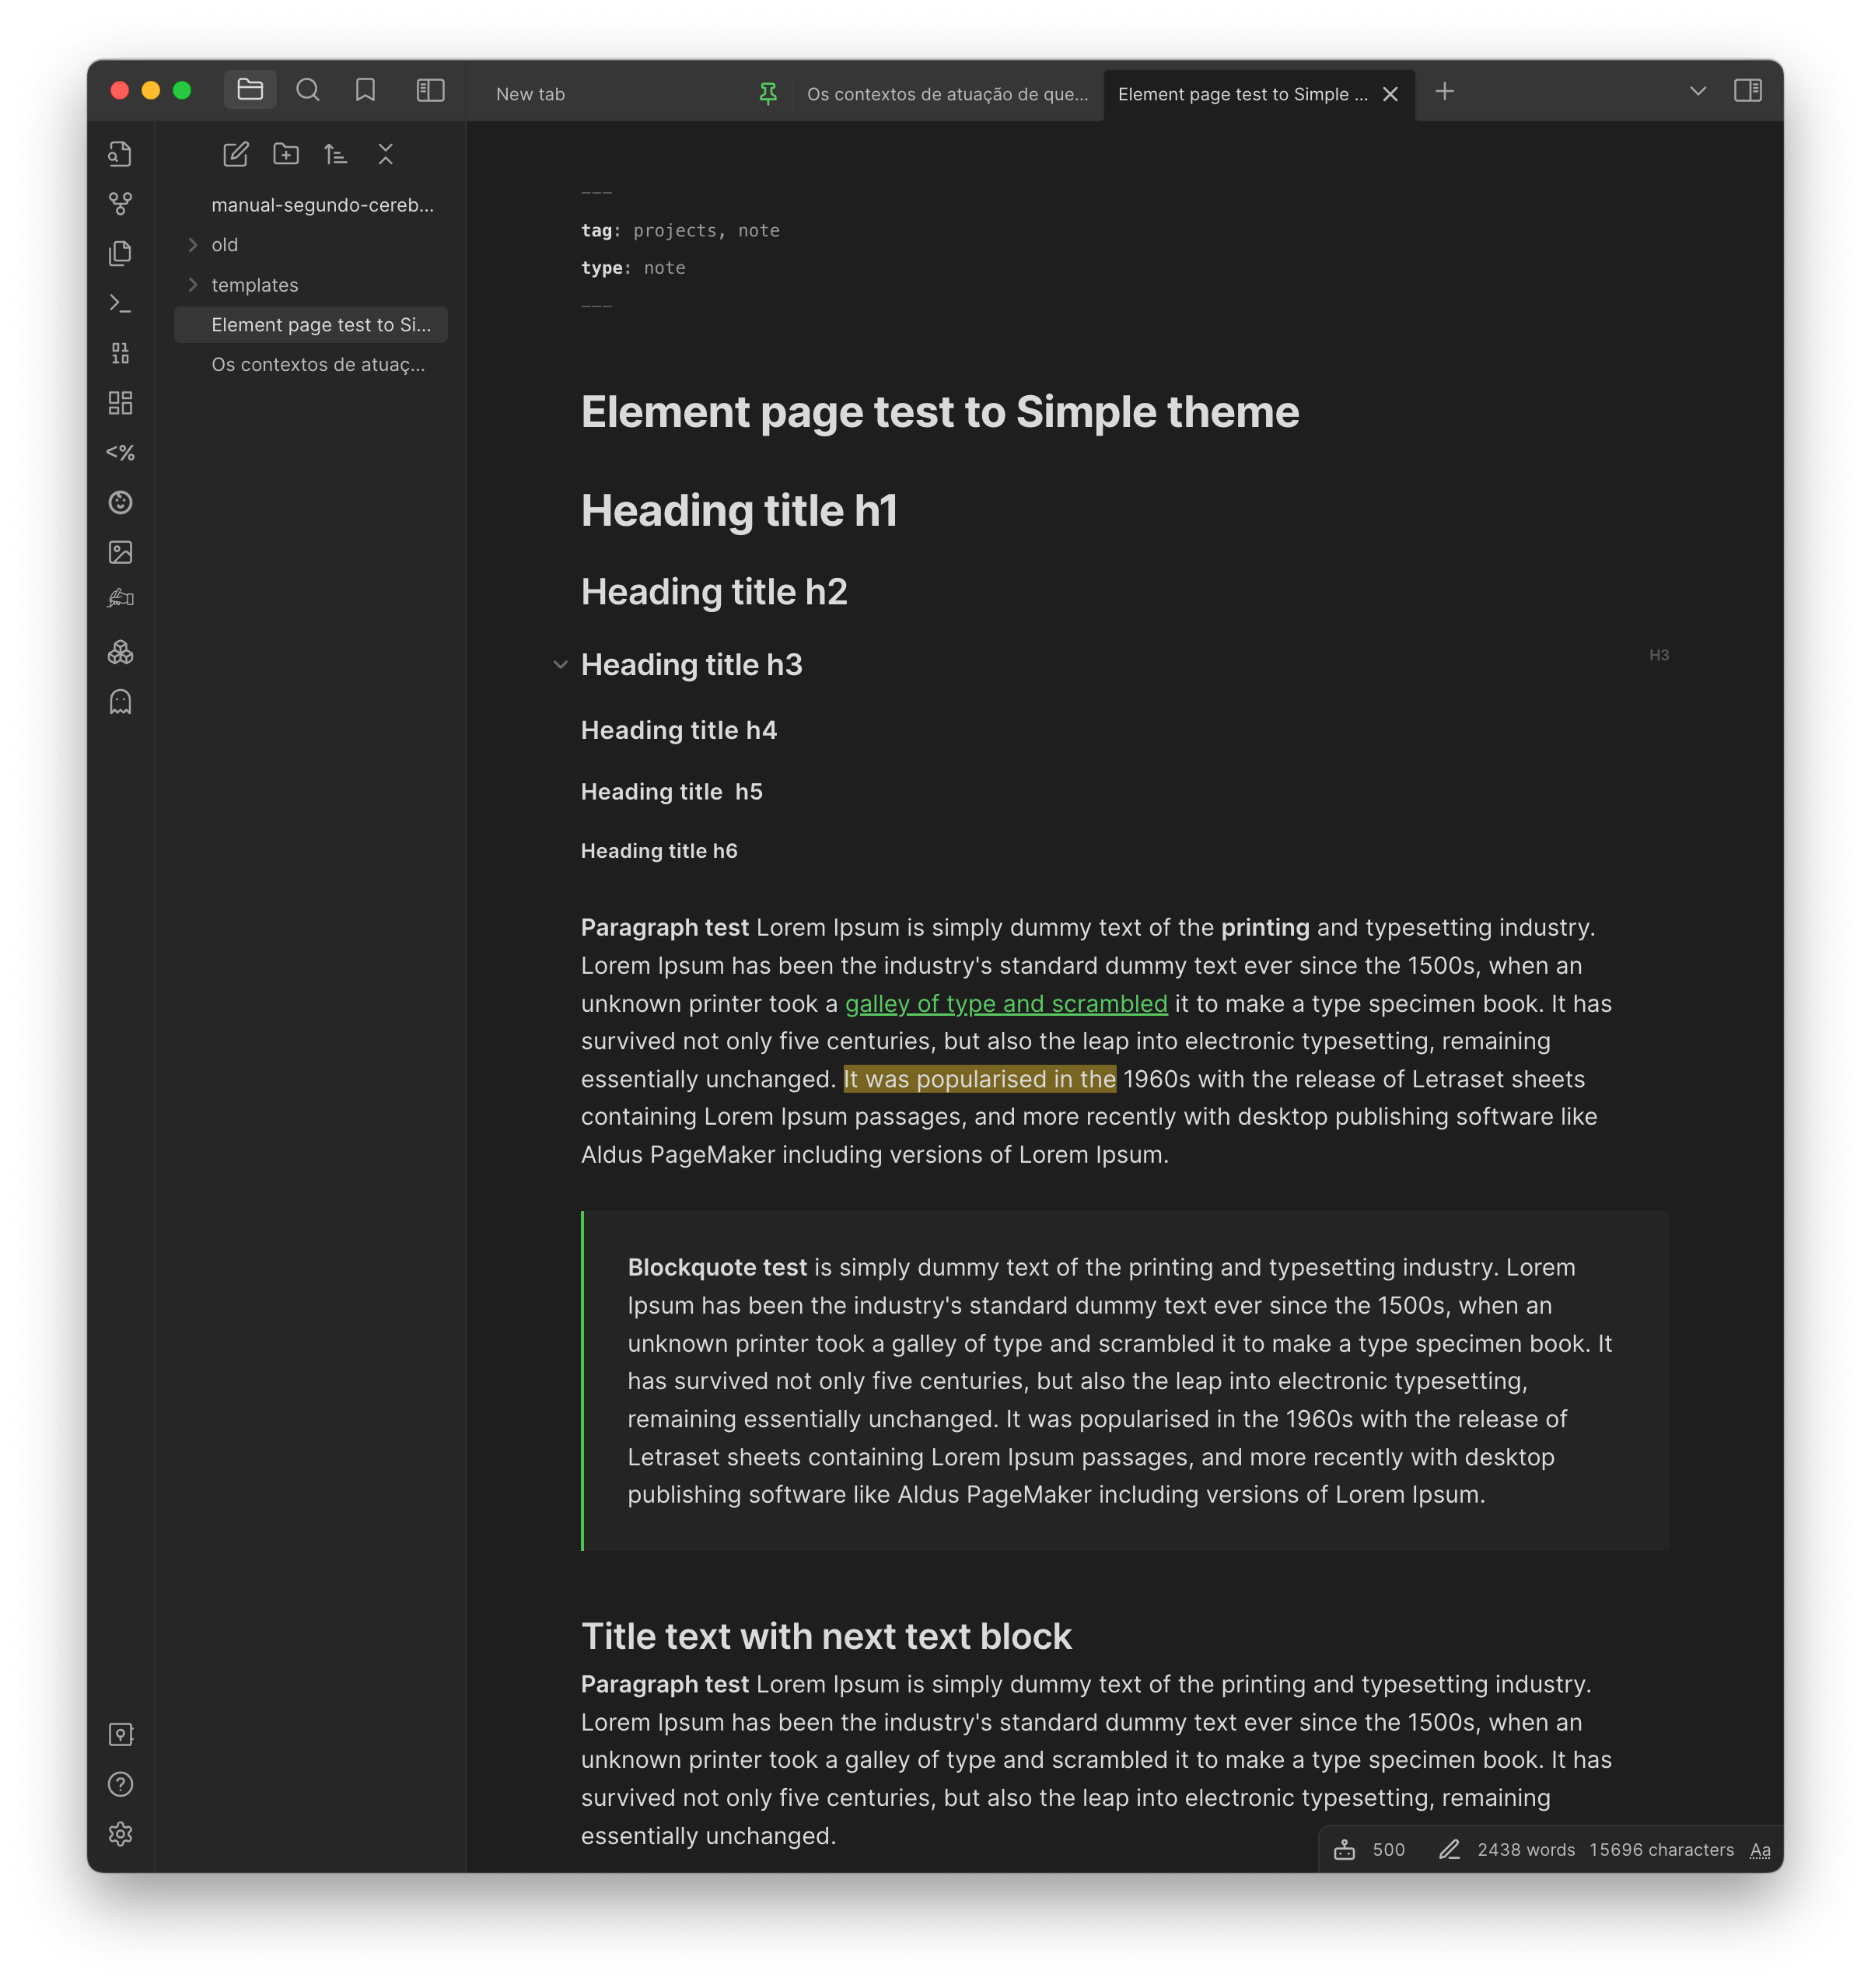
Task: Click the create new note icon
Action: 236,154
